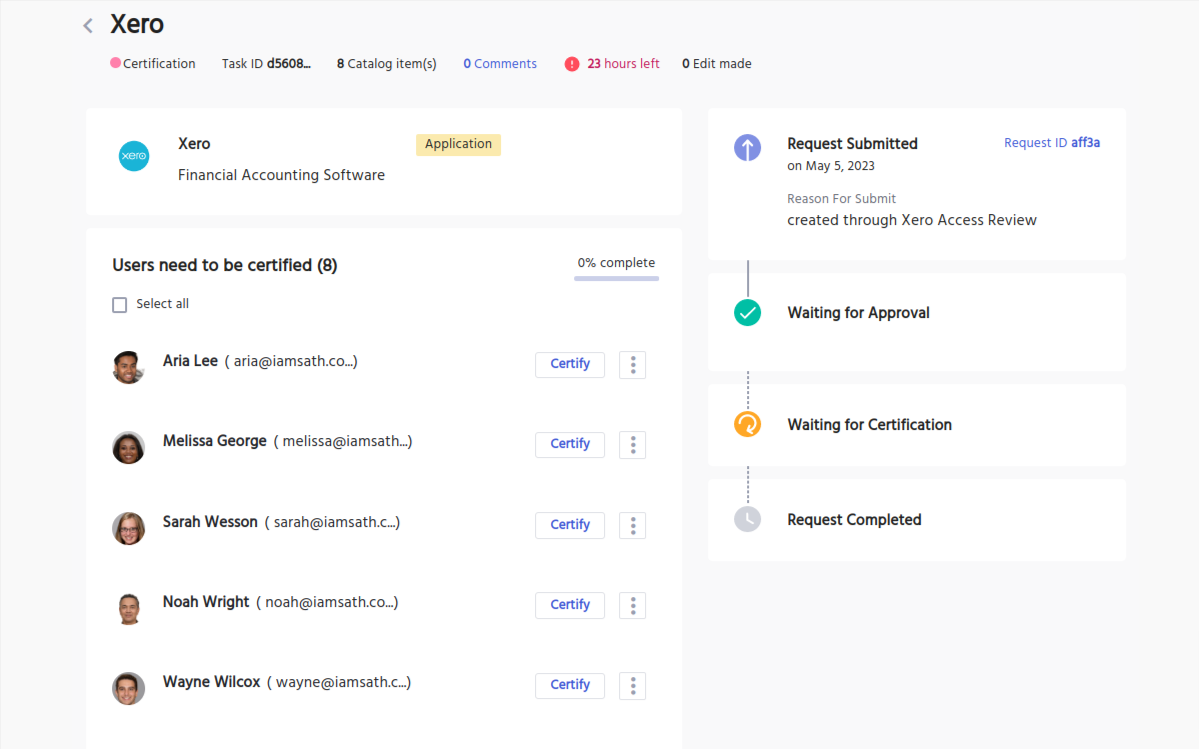Open the Request ID aff3a link
The height and width of the screenshot is (749, 1199).
[x=1051, y=143]
